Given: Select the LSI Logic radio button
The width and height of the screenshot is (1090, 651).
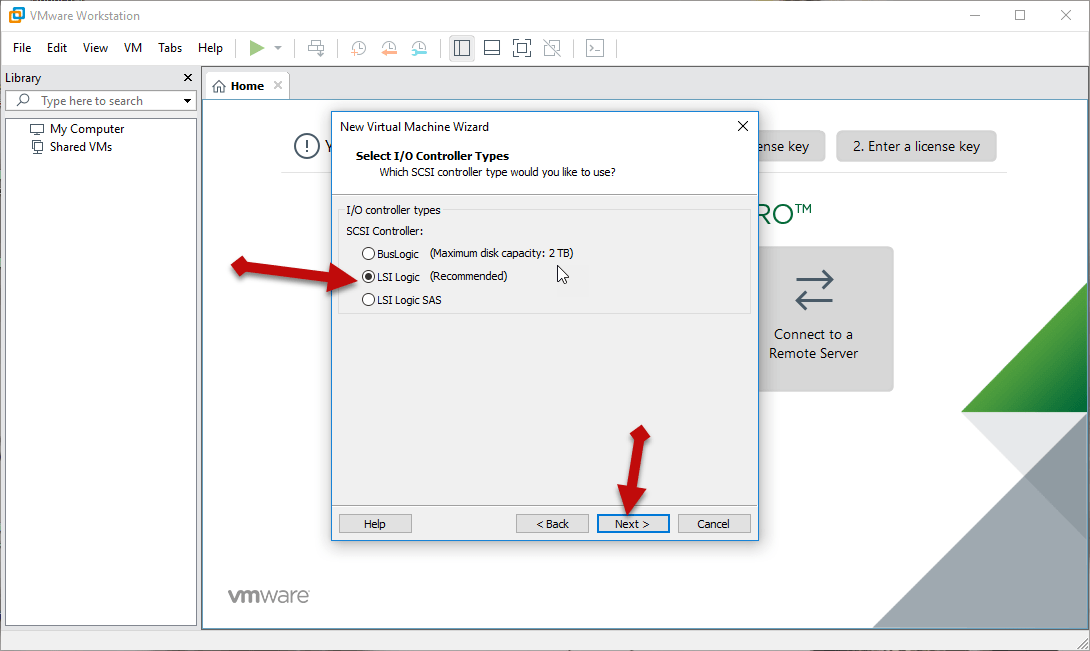Looking at the screenshot, I should tap(369, 277).
